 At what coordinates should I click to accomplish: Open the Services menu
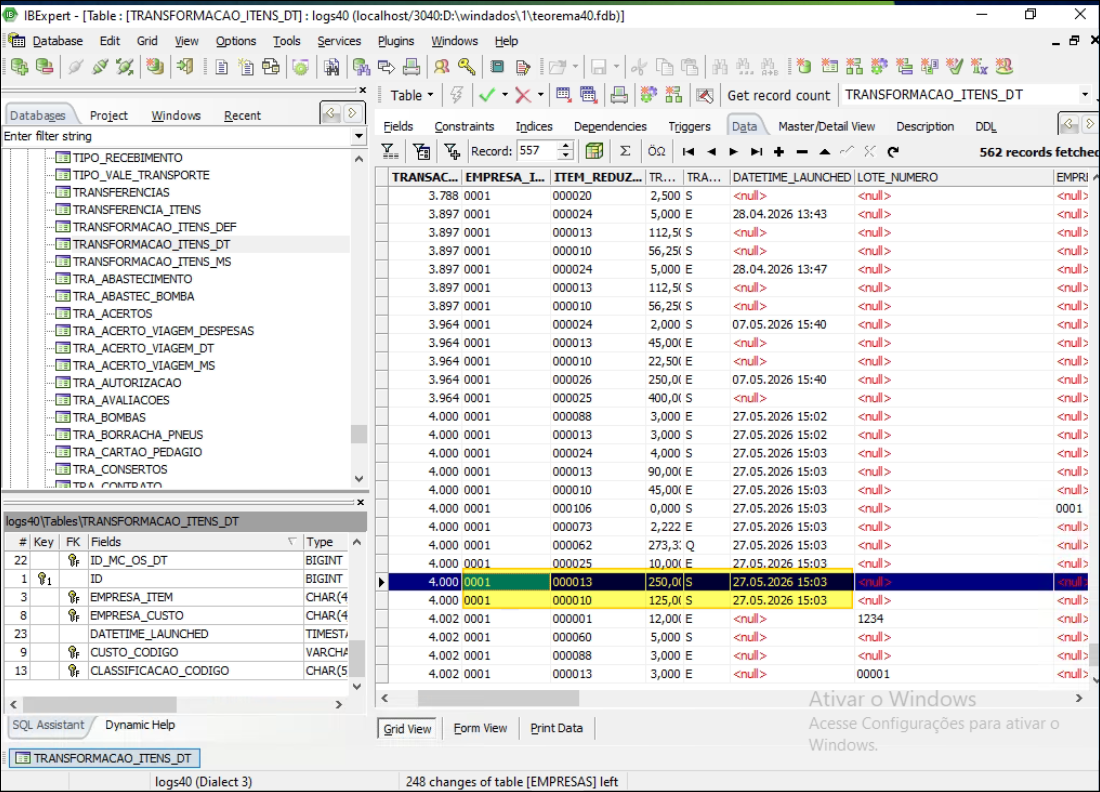(x=339, y=41)
